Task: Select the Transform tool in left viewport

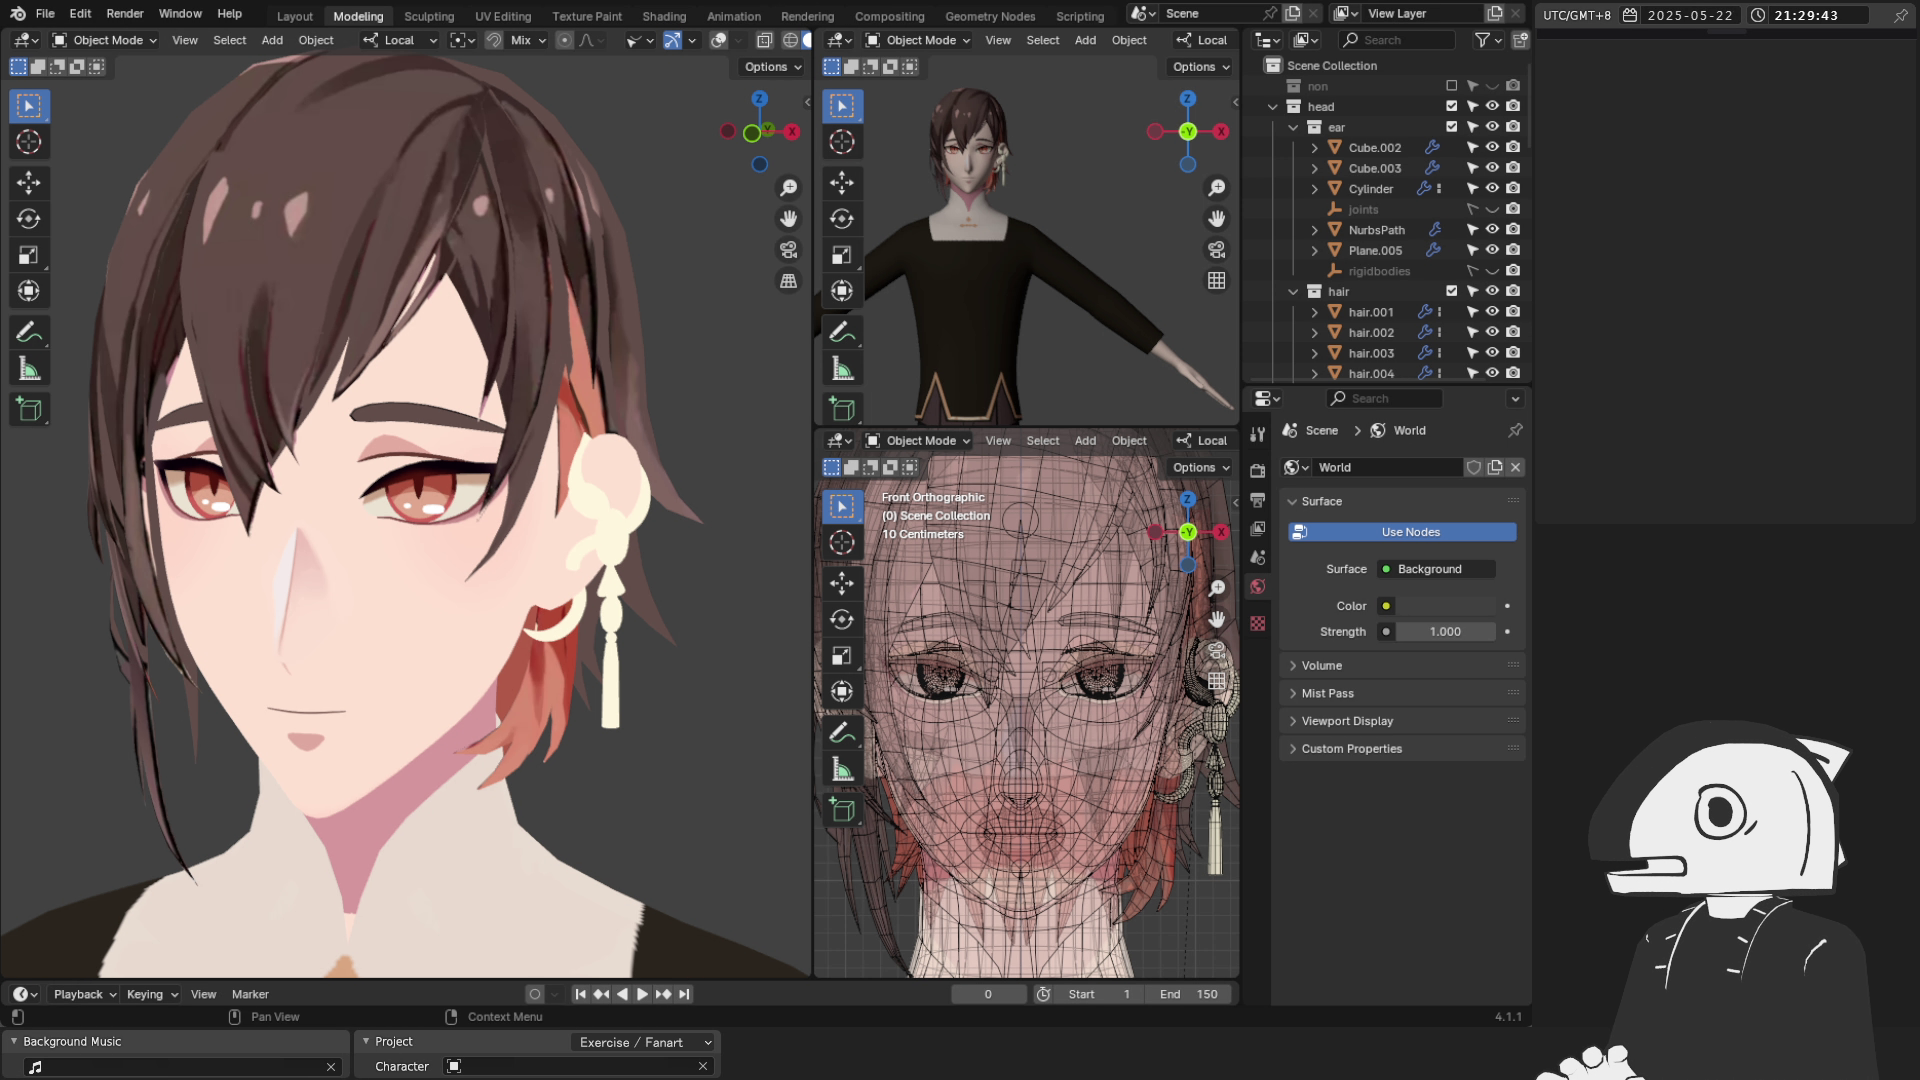Action: coord(28,291)
